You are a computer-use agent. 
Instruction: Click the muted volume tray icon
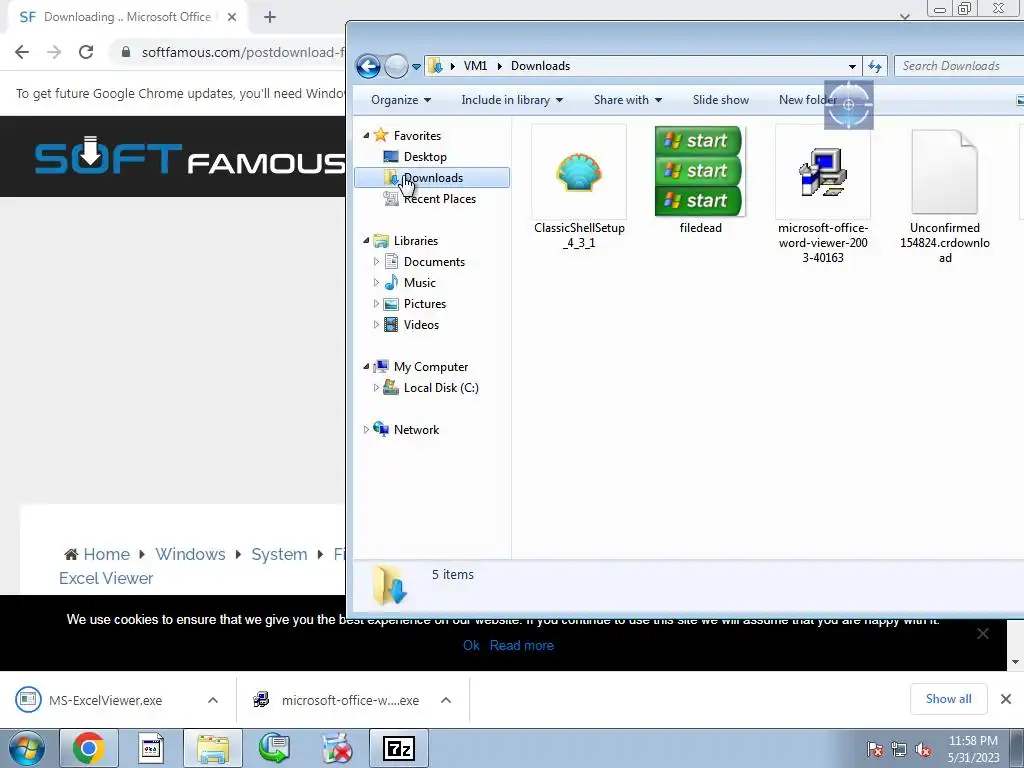pos(923,750)
